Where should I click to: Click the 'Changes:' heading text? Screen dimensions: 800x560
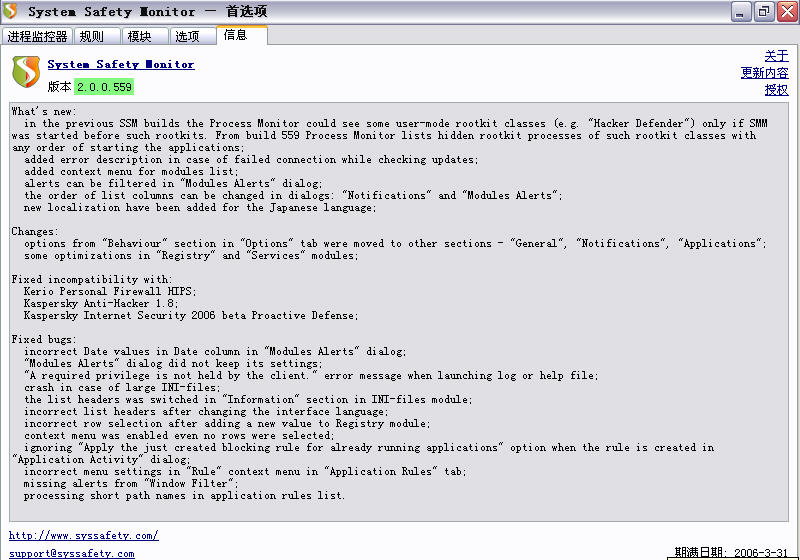35,232
